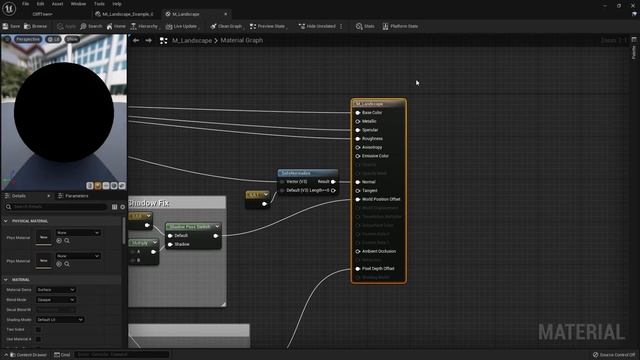This screenshot has width=640, height=360.
Task: Navigate forward in the material graph
Action: [x=149, y=40]
